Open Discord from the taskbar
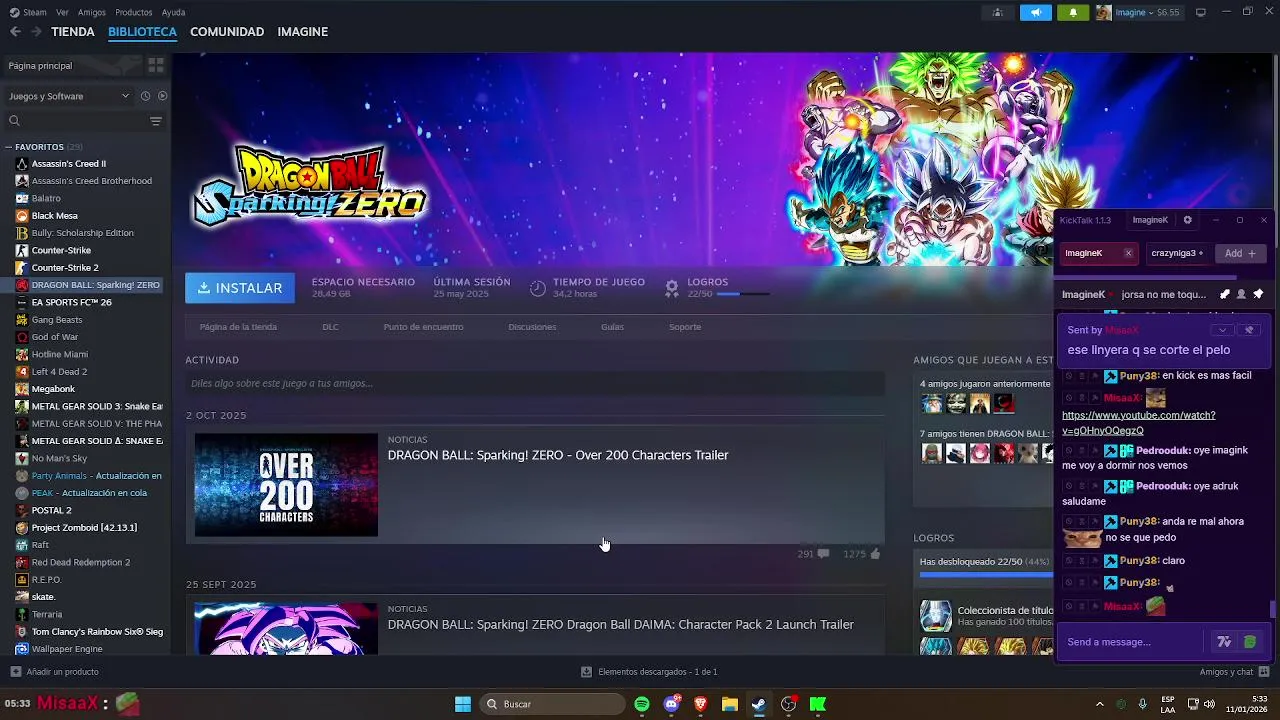1280x720 pixels. click(x=672, y=704)
